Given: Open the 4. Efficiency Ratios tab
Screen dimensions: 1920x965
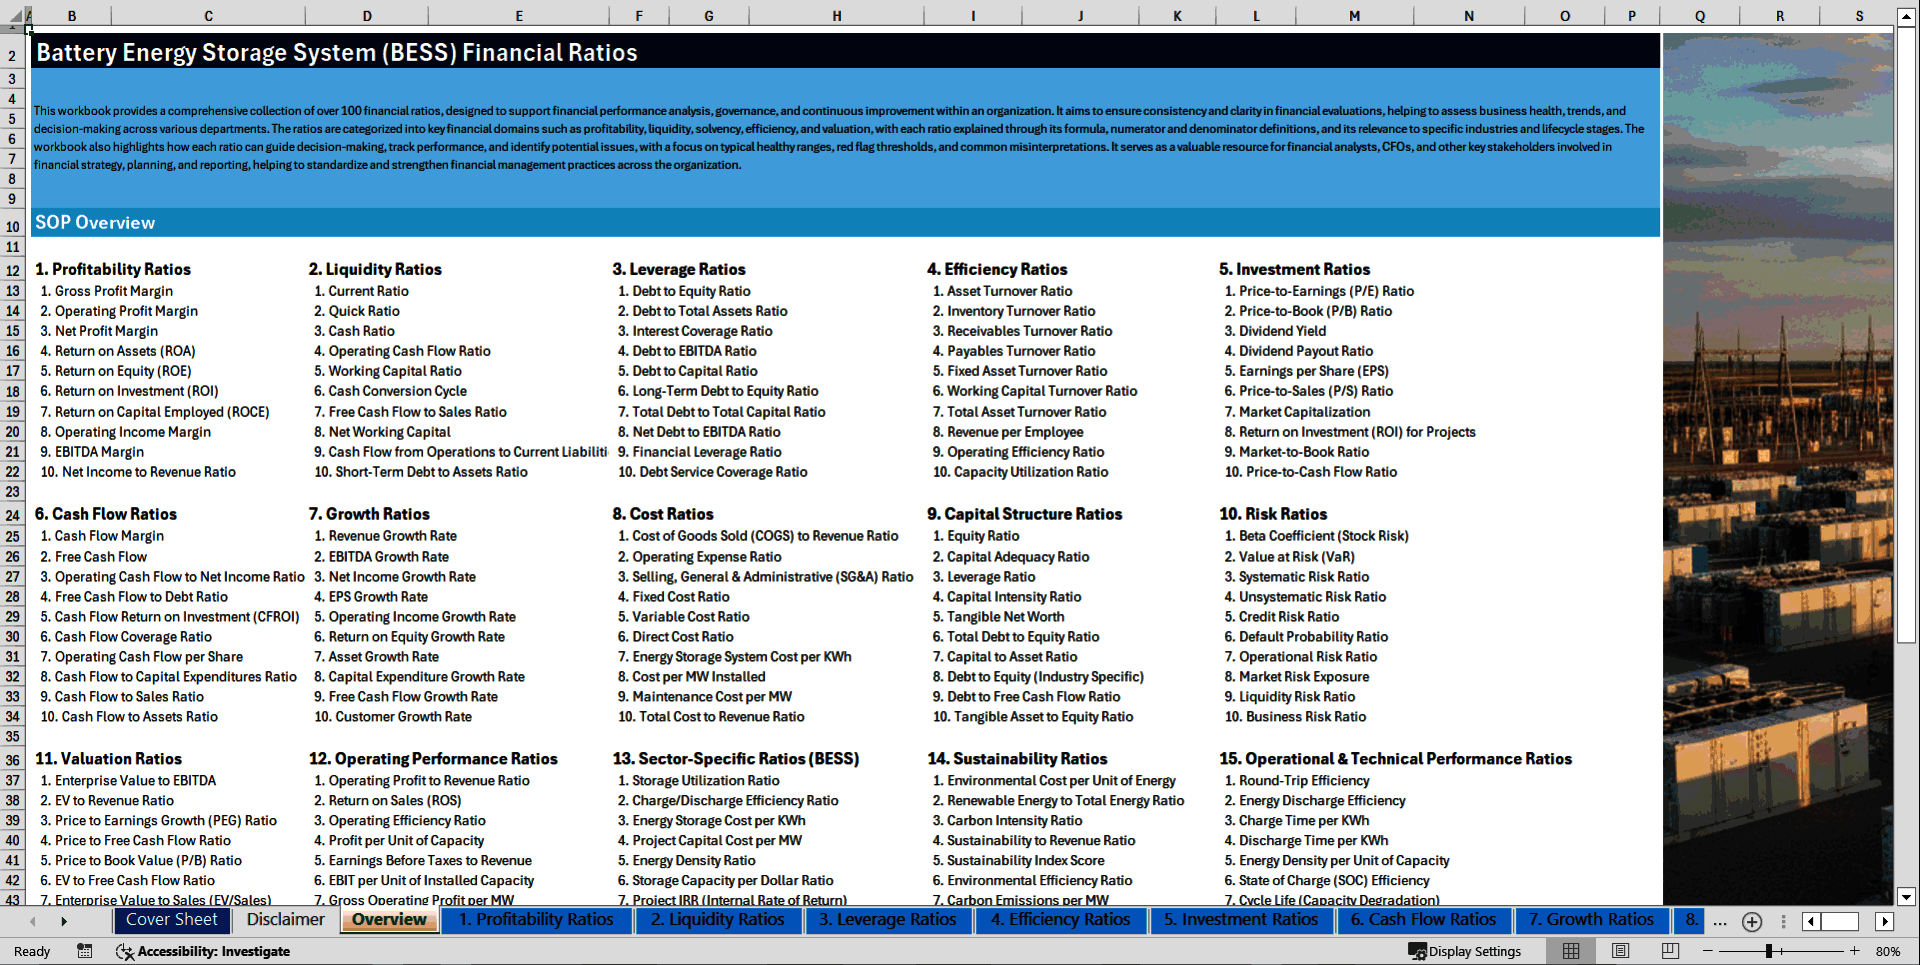Looking at the screenshot, I should tap(1061, 920).
